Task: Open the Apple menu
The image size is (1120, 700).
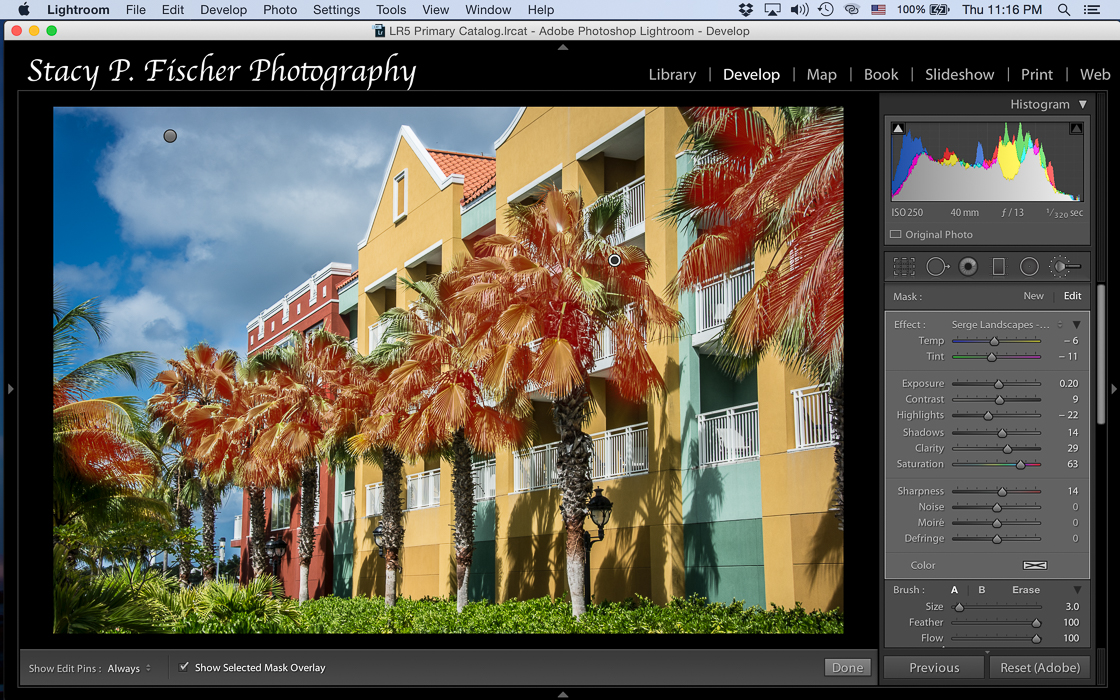Action: (x=24, y=9)
